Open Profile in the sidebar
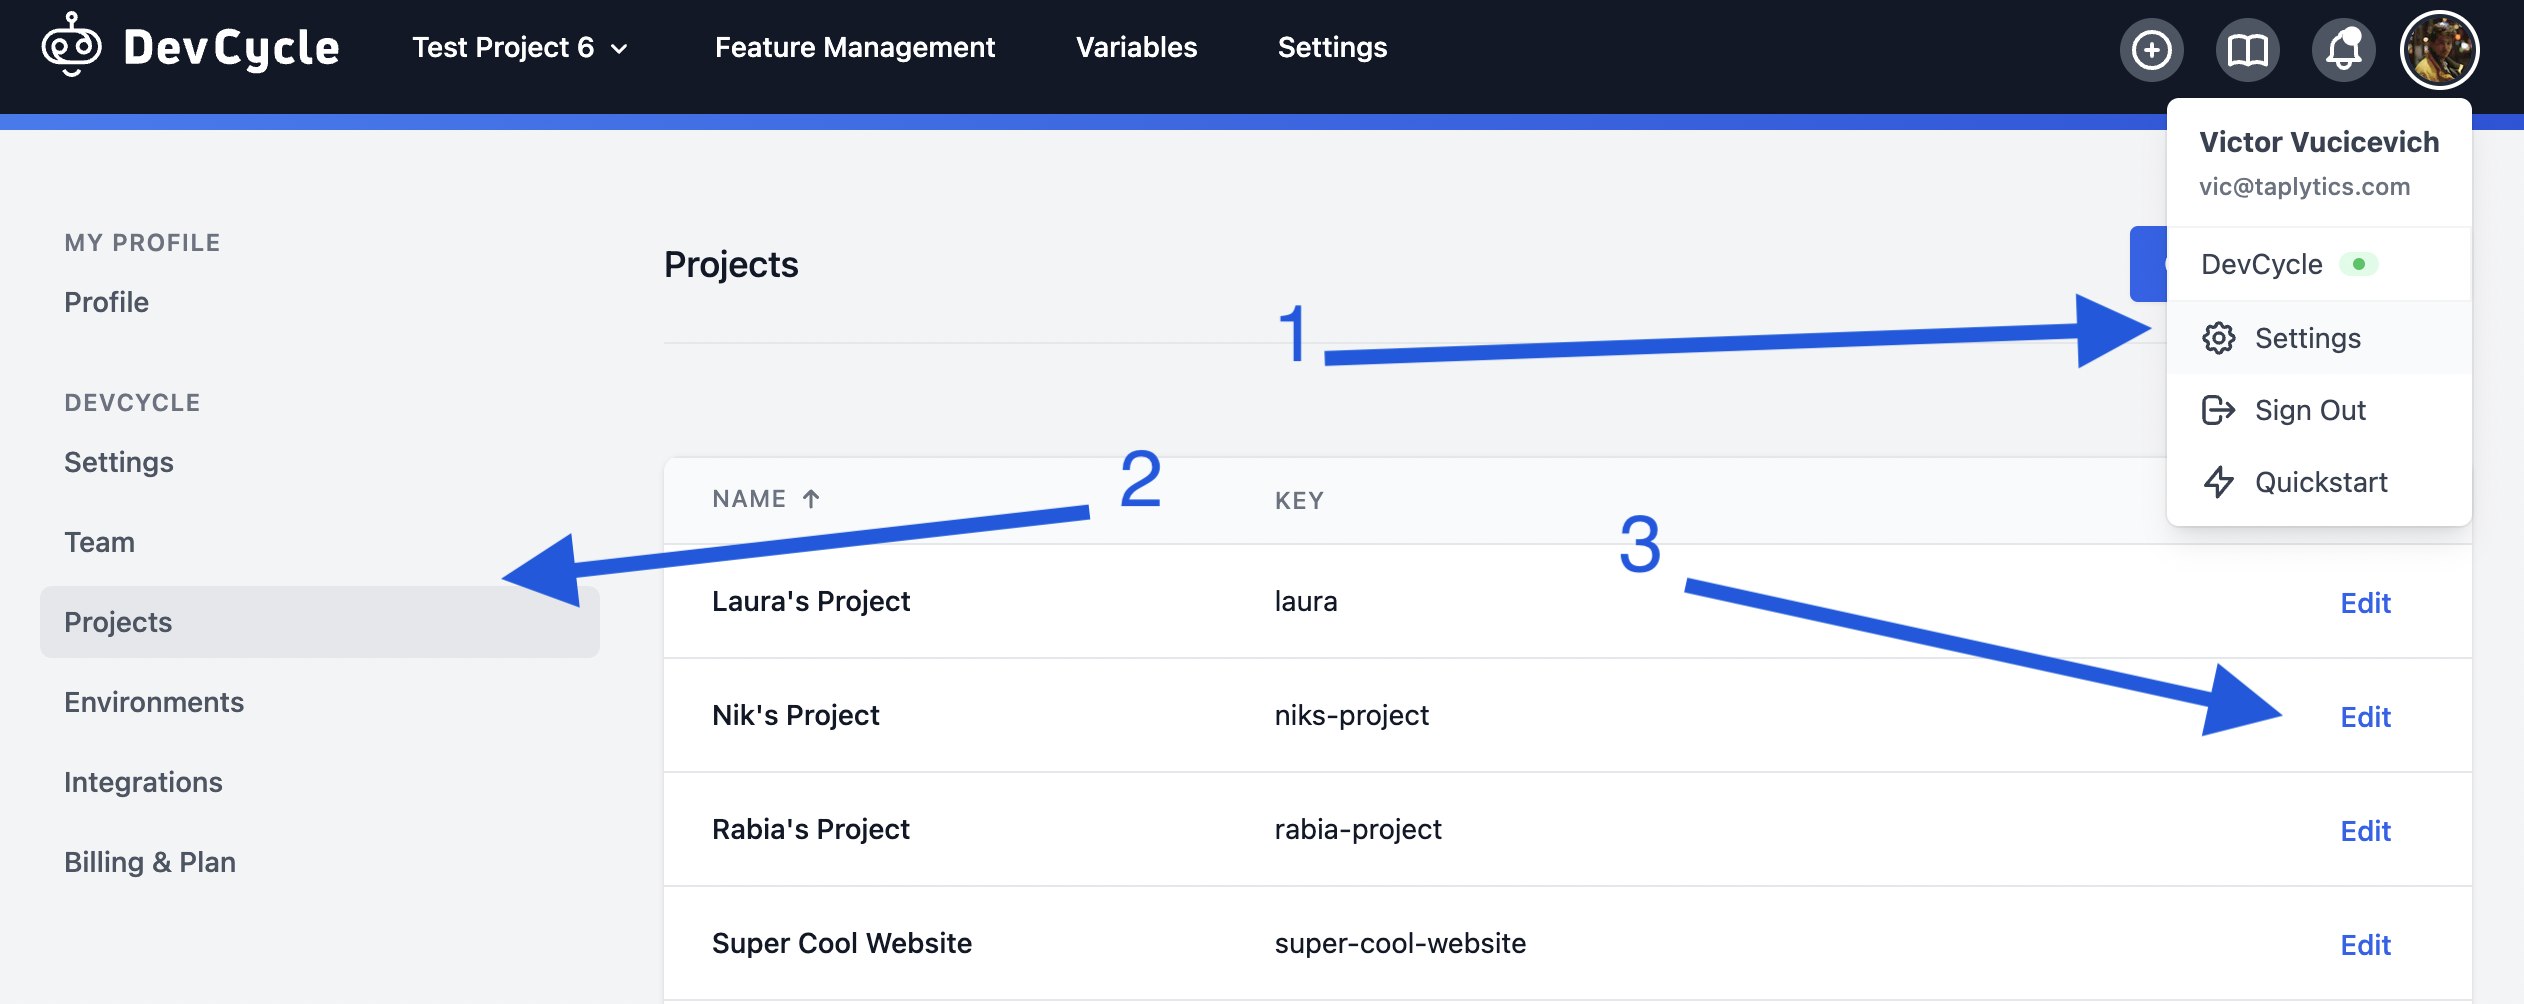This screenshot has width=2524, height=1004. coord(106,302)
